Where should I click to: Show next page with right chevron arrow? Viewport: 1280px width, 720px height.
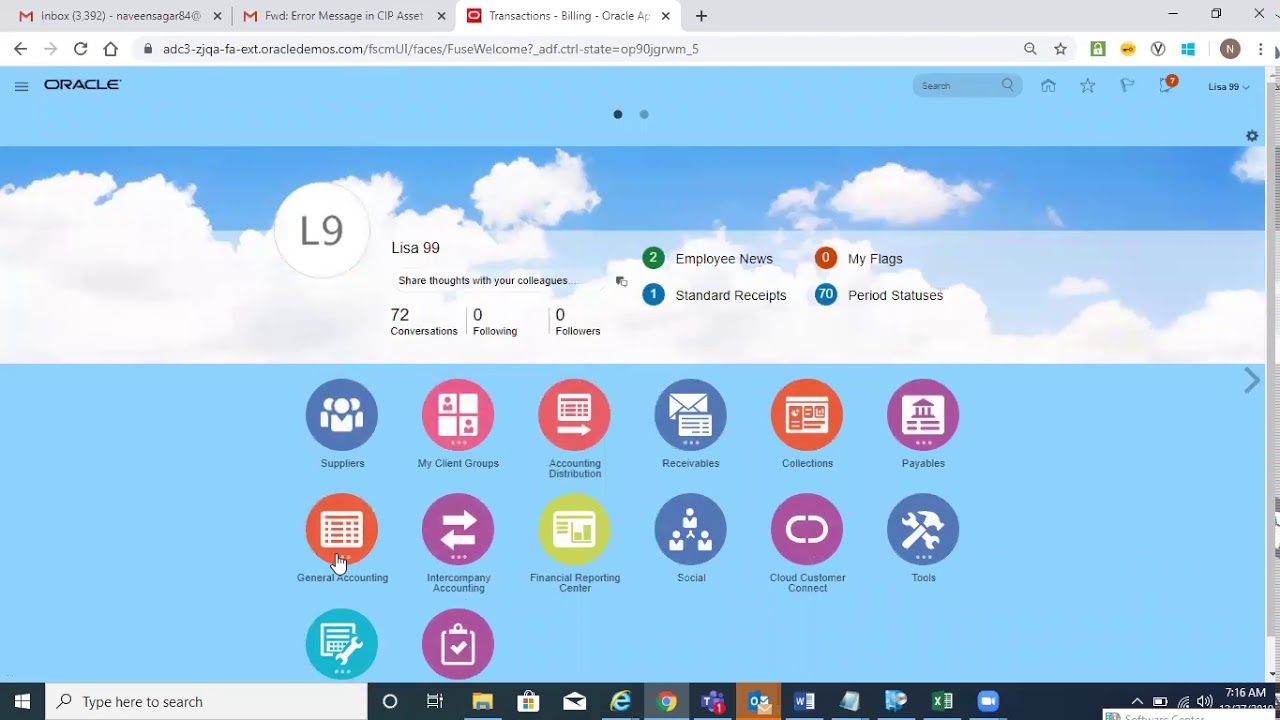click(1252, 380)
